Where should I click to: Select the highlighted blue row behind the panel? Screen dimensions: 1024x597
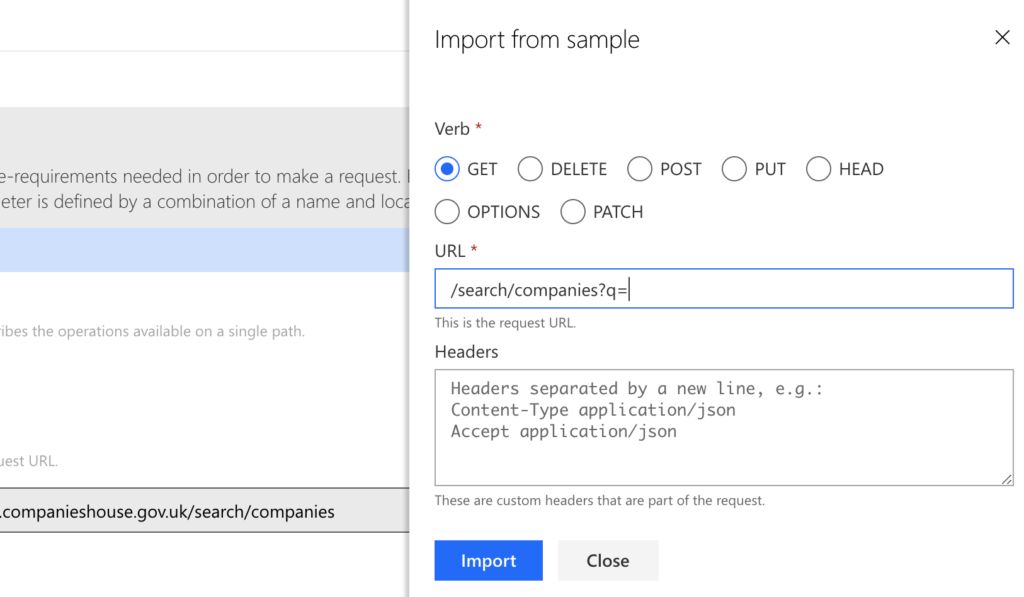(x=200, y=250)
